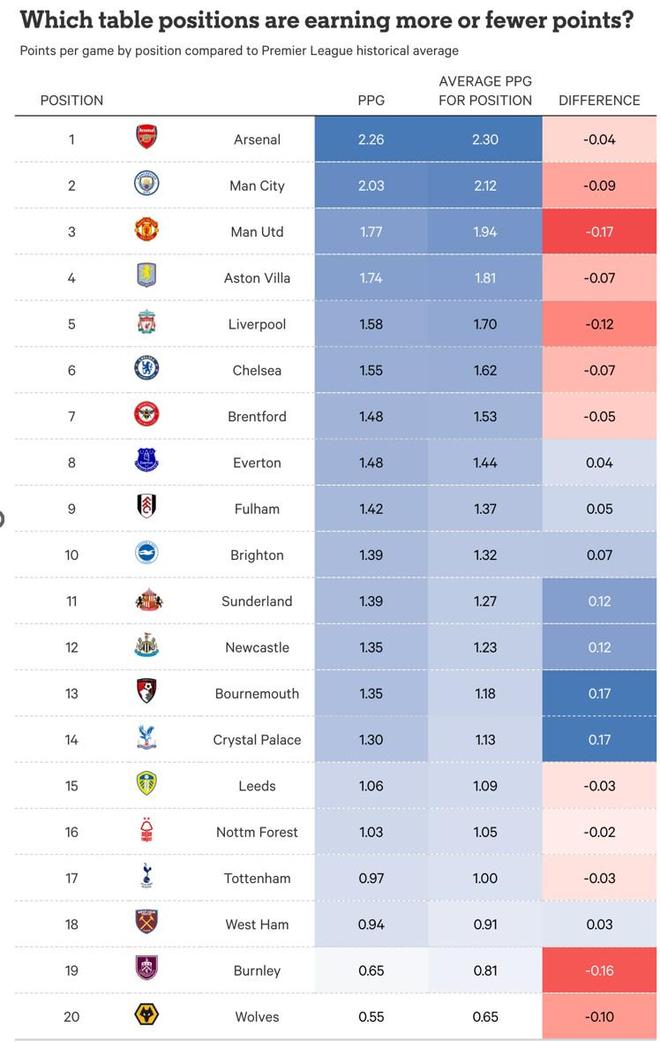Click the AVERAGE PPG FOR POSITION header
The image size is (660, 1042).
(485, 91)
